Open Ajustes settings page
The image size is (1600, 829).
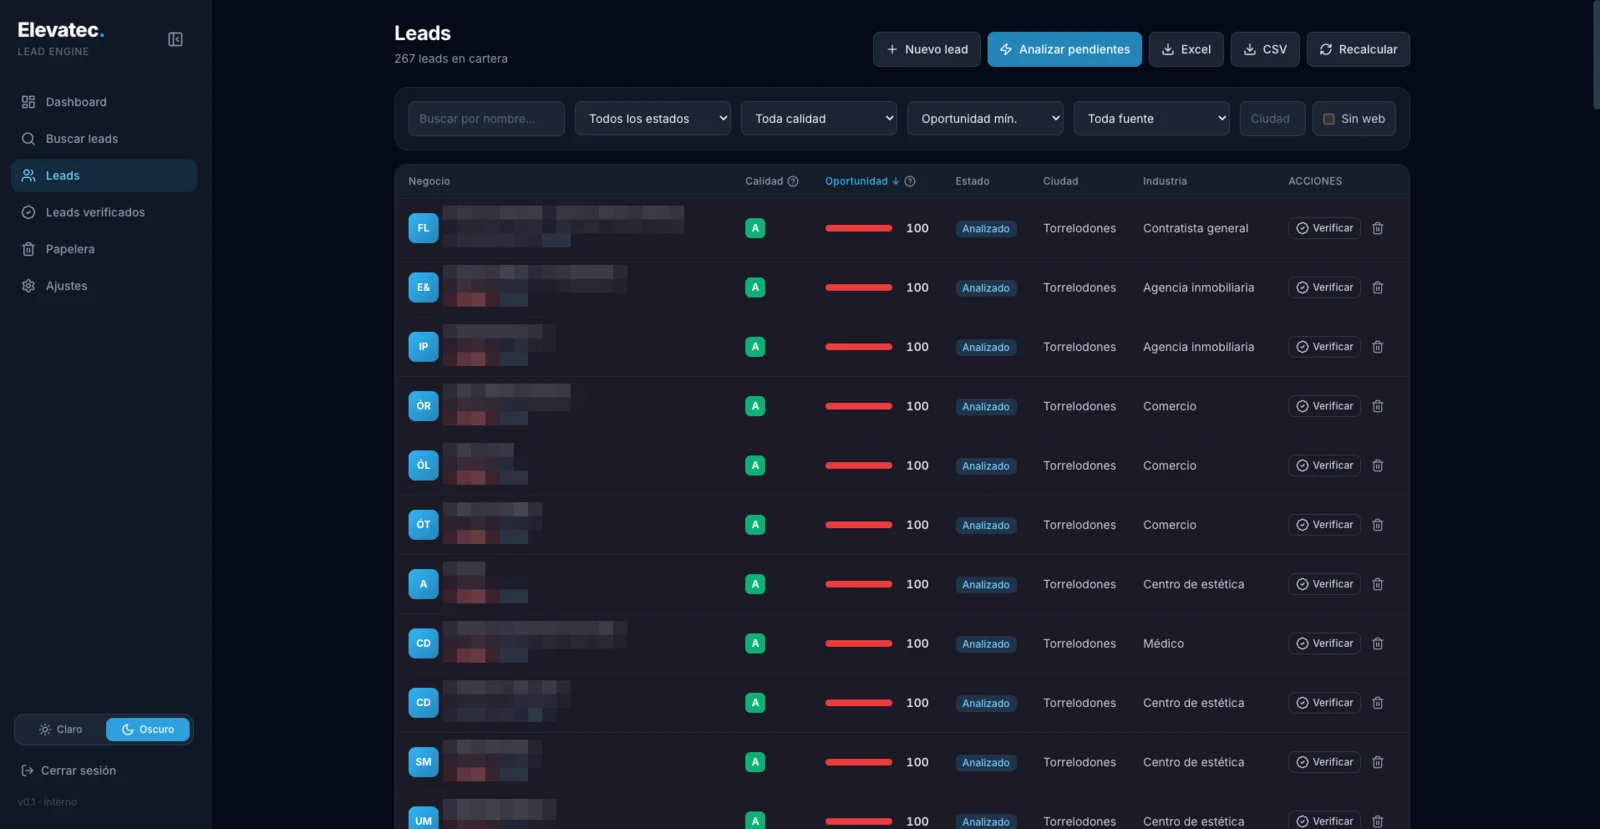[104, 286]
